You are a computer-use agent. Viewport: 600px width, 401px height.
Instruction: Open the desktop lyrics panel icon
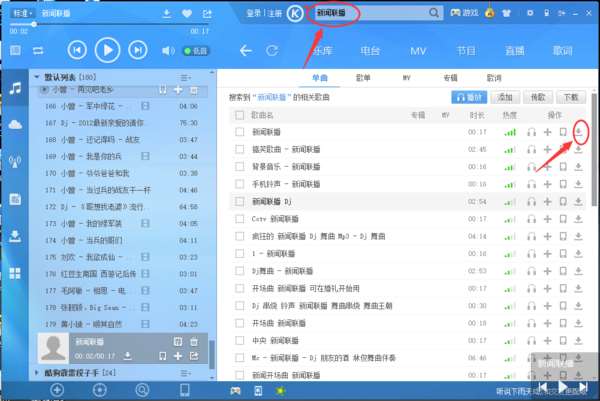(x=16, y=51)
